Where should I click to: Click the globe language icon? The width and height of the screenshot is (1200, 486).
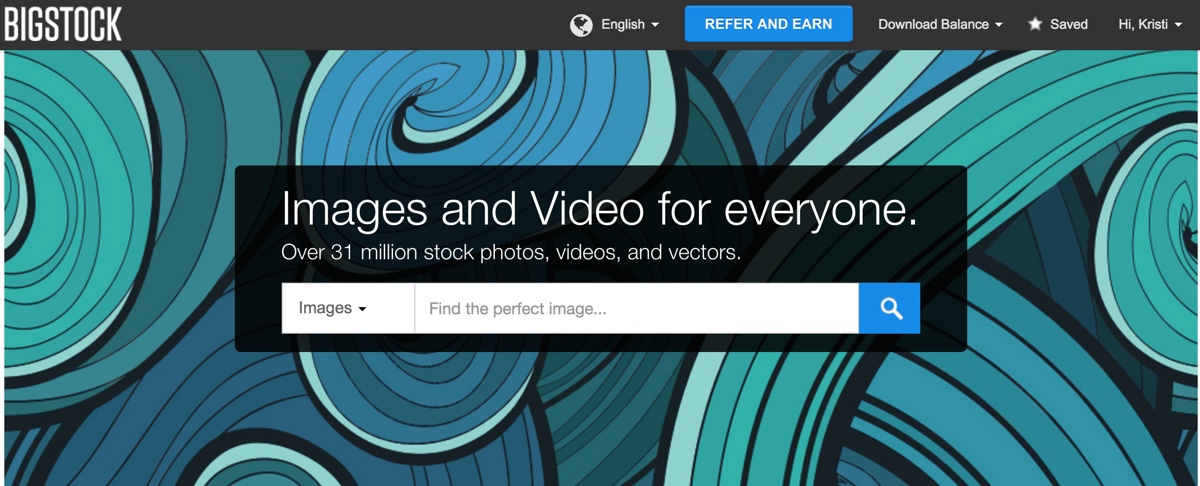pyautogui.click(x=581, y=24)
